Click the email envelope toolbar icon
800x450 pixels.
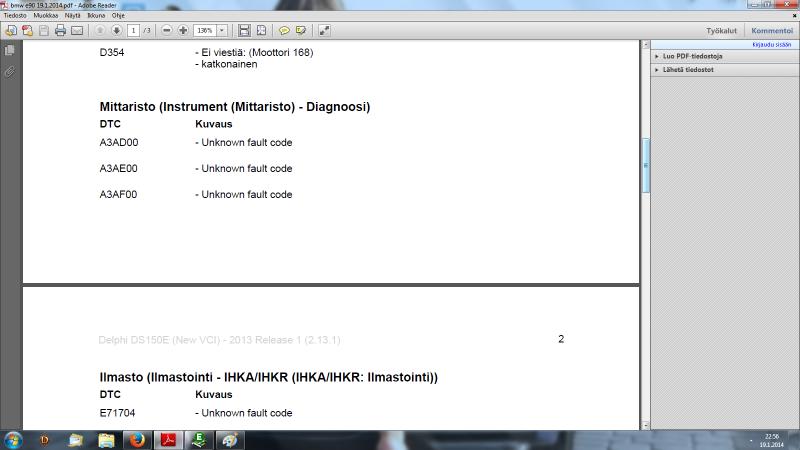coord(78,31)
